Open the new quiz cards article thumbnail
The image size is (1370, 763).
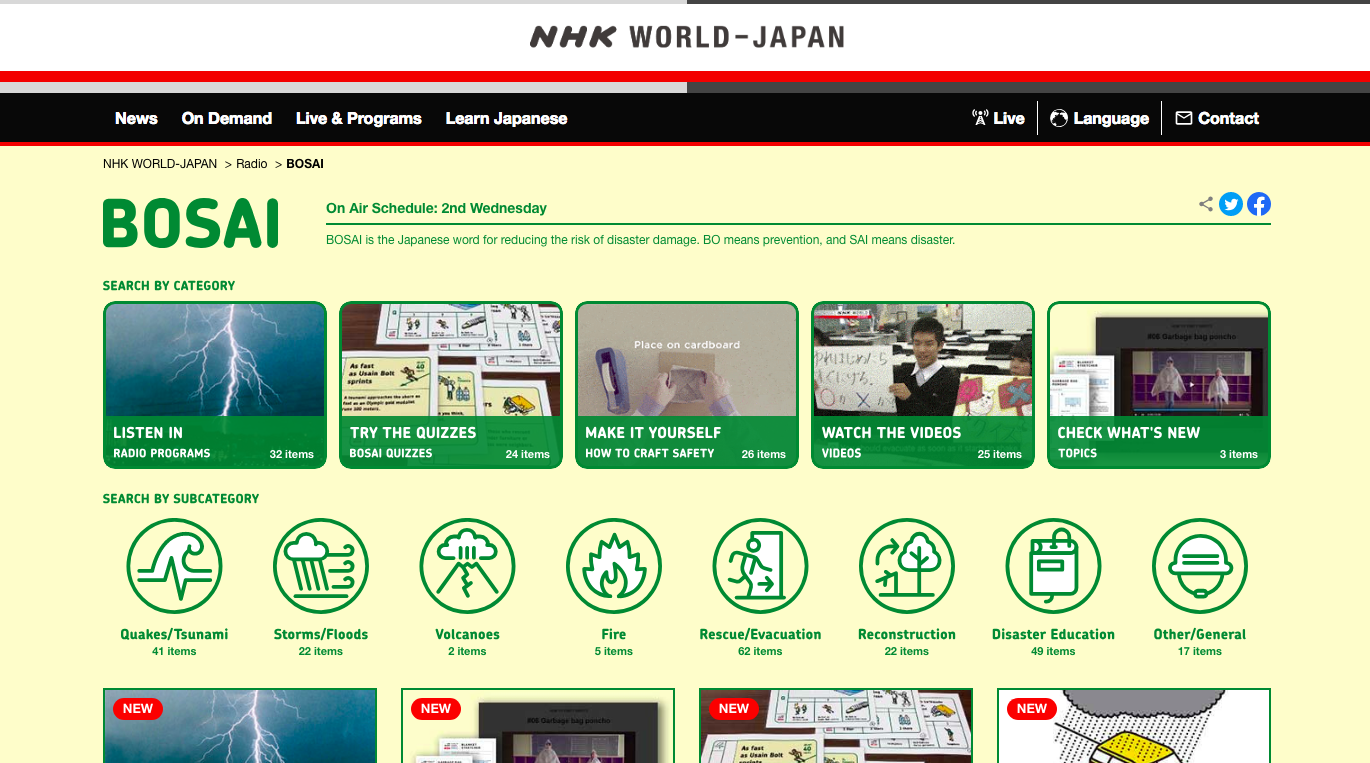tap(836, 725)
